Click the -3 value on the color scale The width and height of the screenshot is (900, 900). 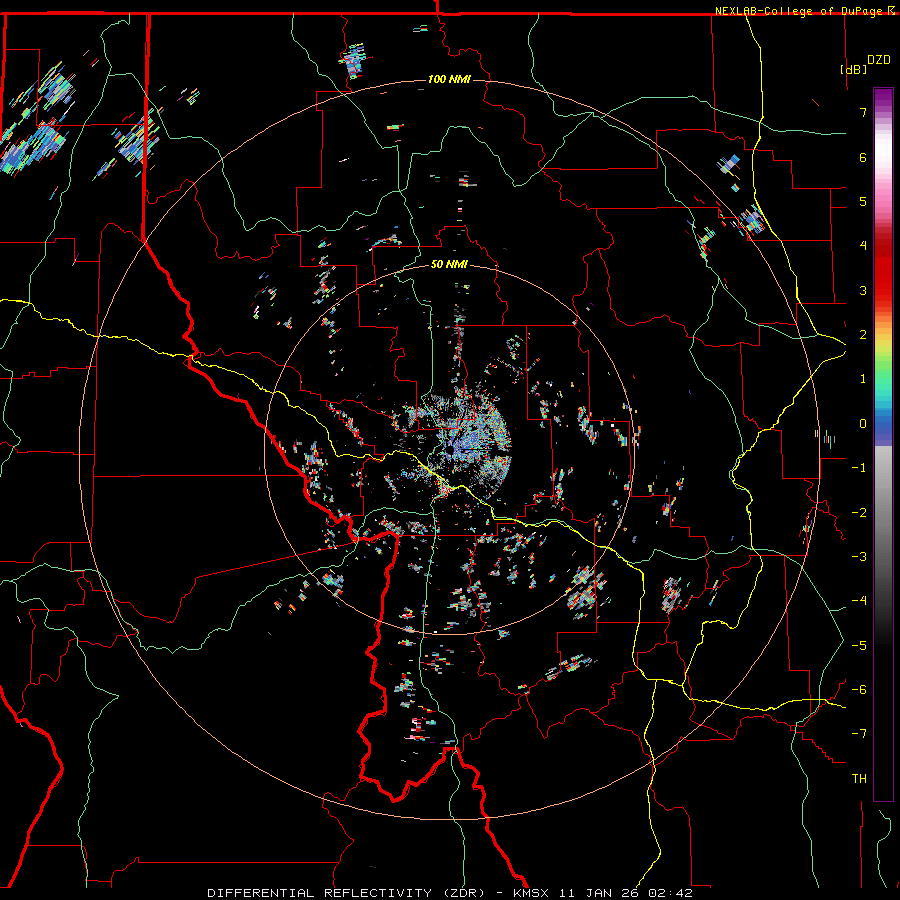(x=859, y=557)
